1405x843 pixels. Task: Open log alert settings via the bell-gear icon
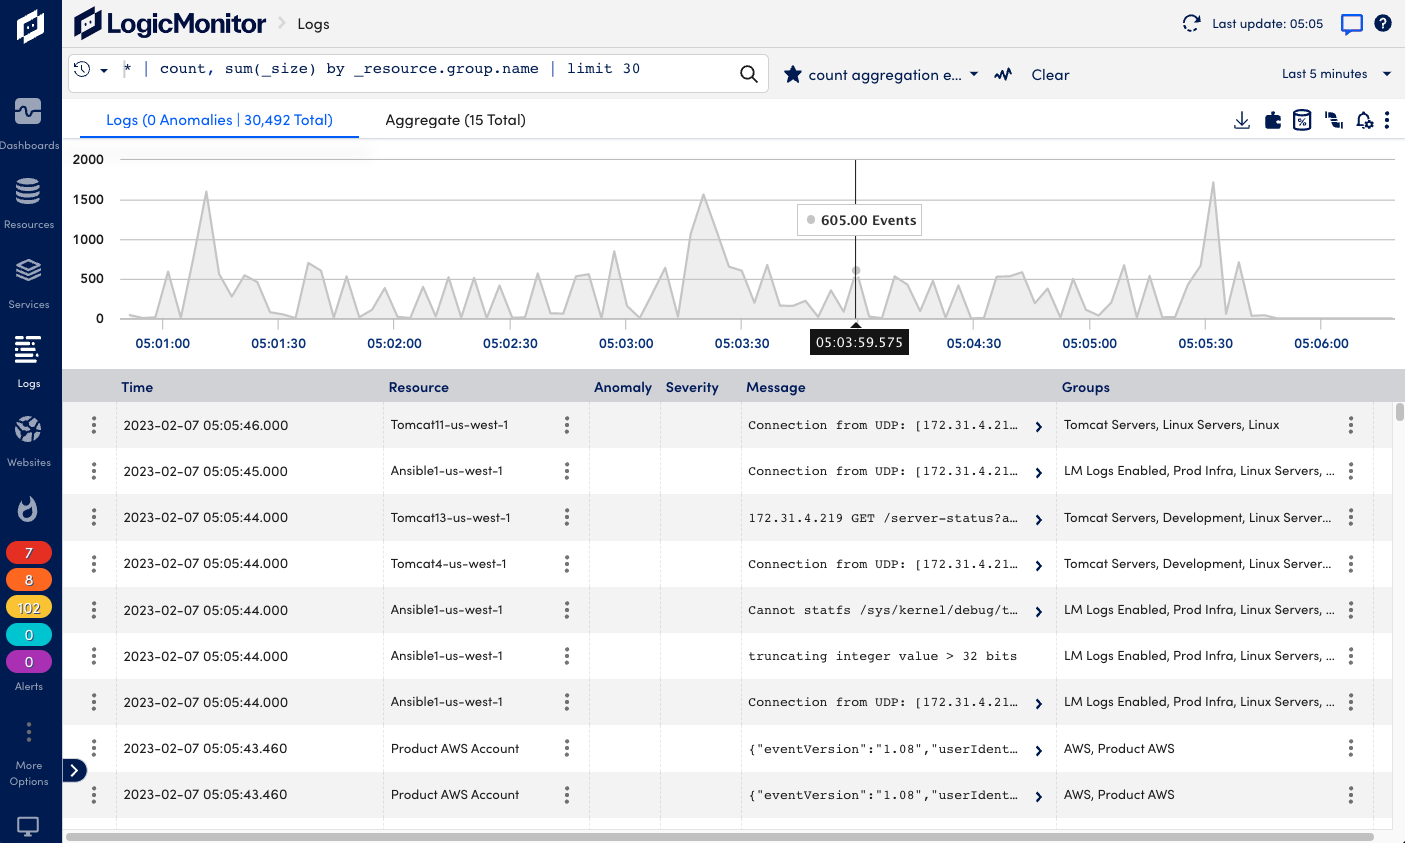point(1364,120)
